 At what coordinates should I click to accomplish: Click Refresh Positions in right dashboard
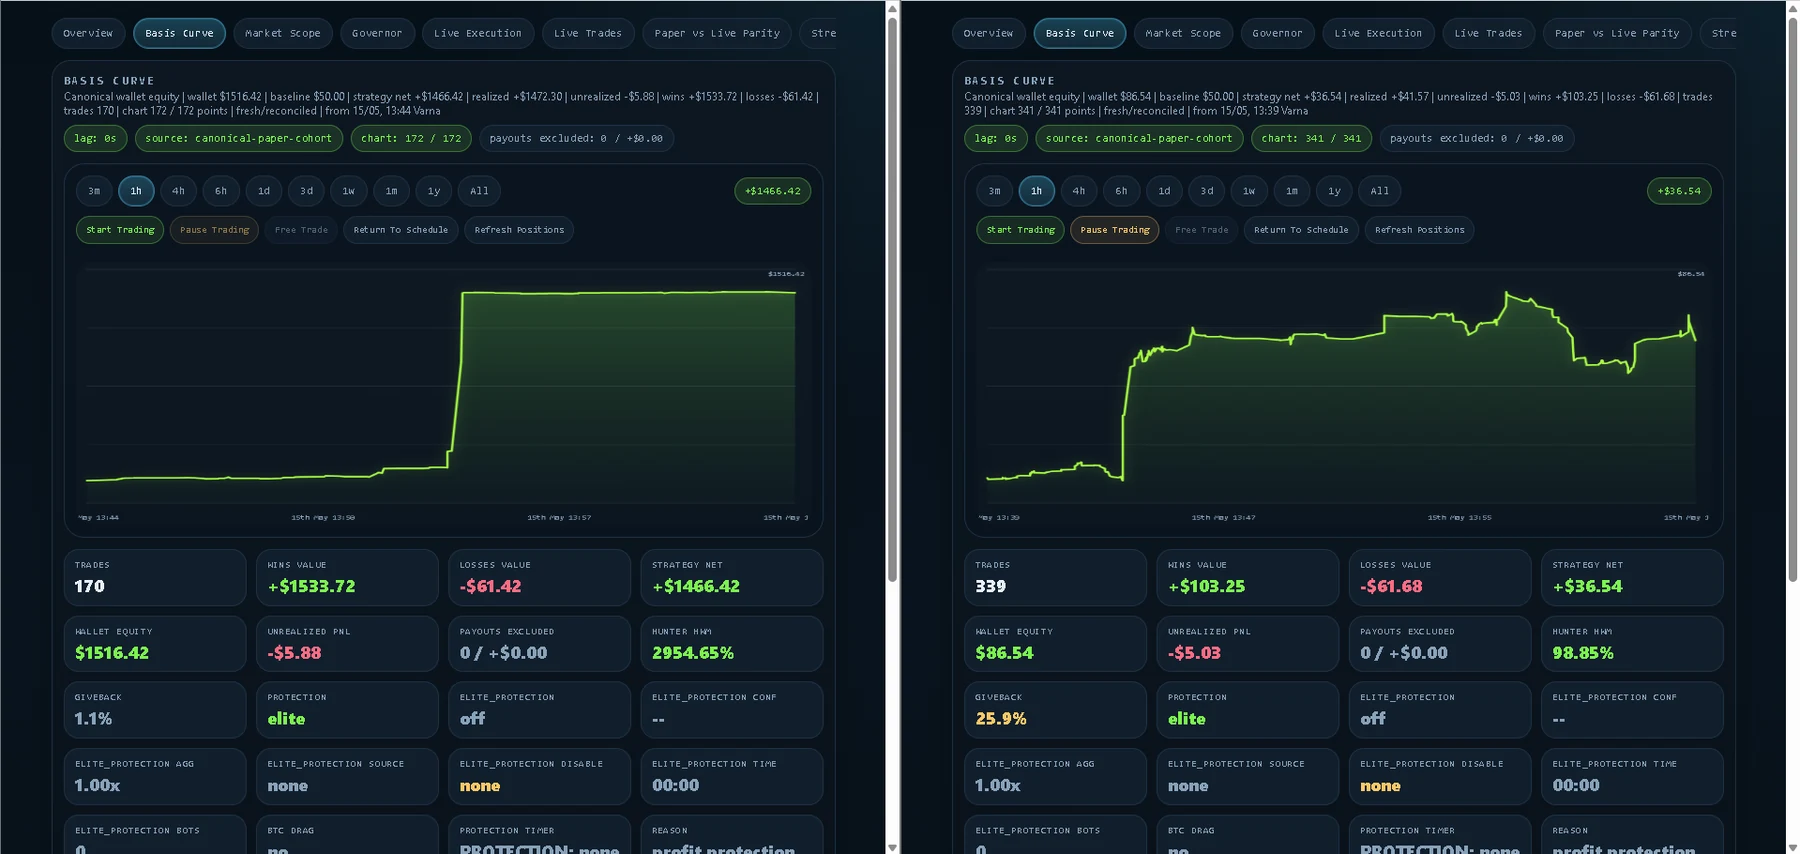point(1419,230)
